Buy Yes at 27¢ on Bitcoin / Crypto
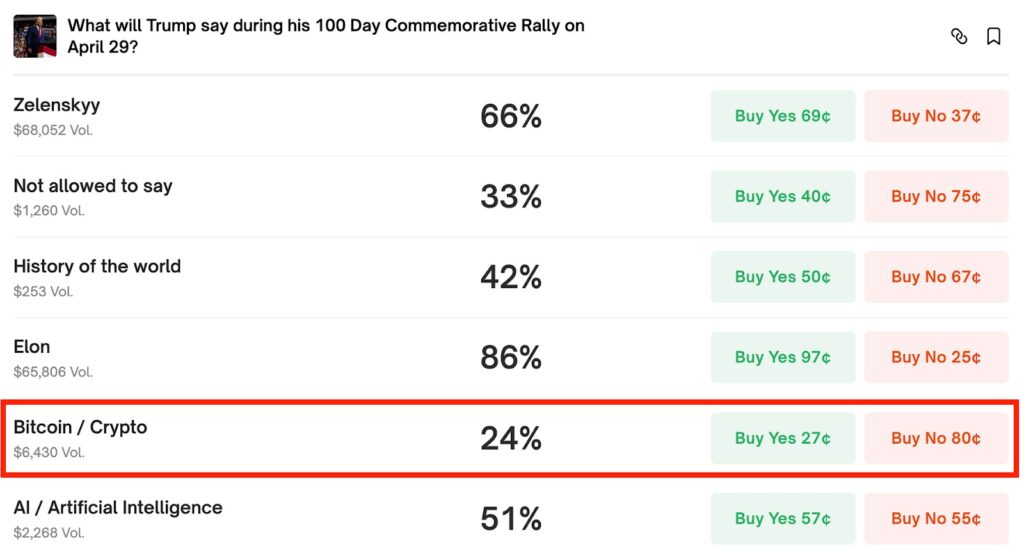The height and width of the screenshot is (557, 1024). 783,438
